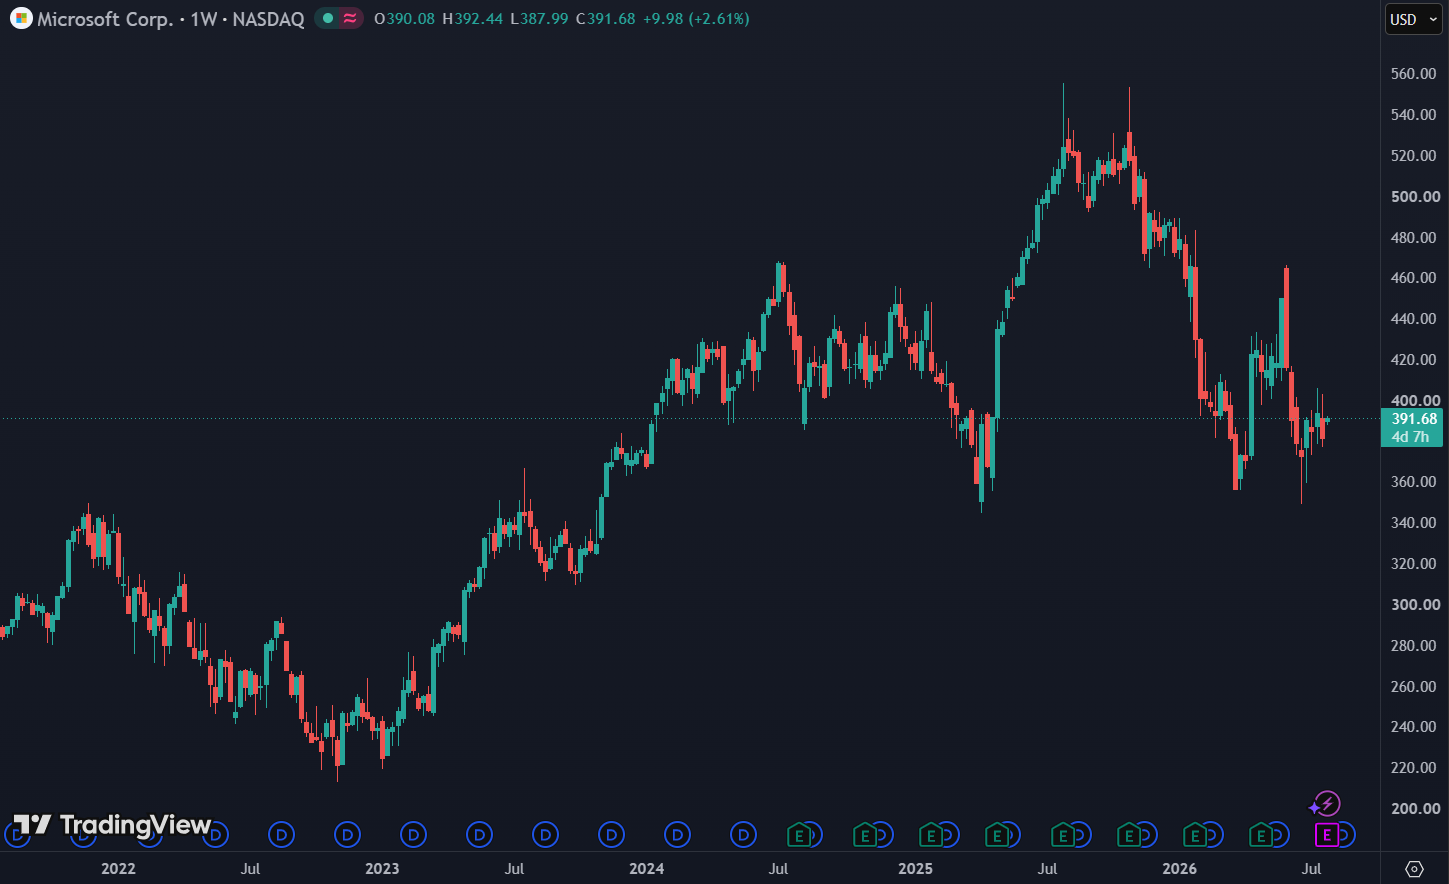Viewport: 1449px width, 884px height.
Task: Click the Jul label between 2024 and 2025
Action: tap(778, 869)
